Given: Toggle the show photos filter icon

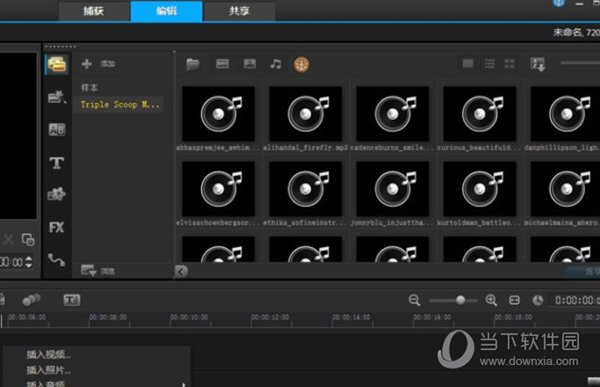Looking at the screenshot, I should pos(249,64).
